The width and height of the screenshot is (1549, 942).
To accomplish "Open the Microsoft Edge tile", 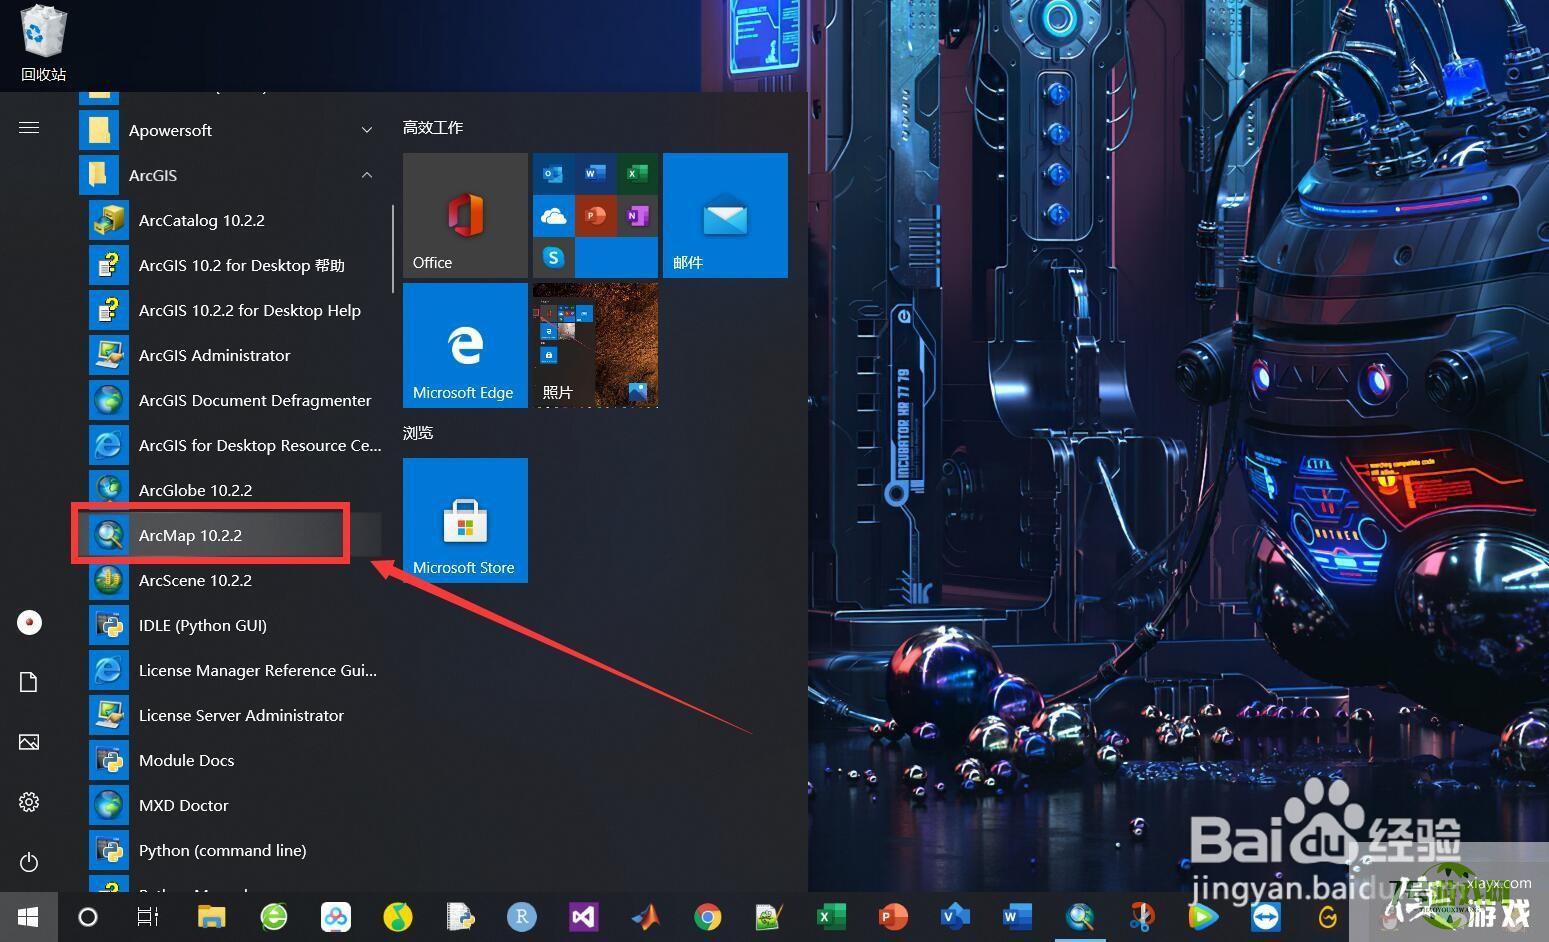I will click(465, 345).
